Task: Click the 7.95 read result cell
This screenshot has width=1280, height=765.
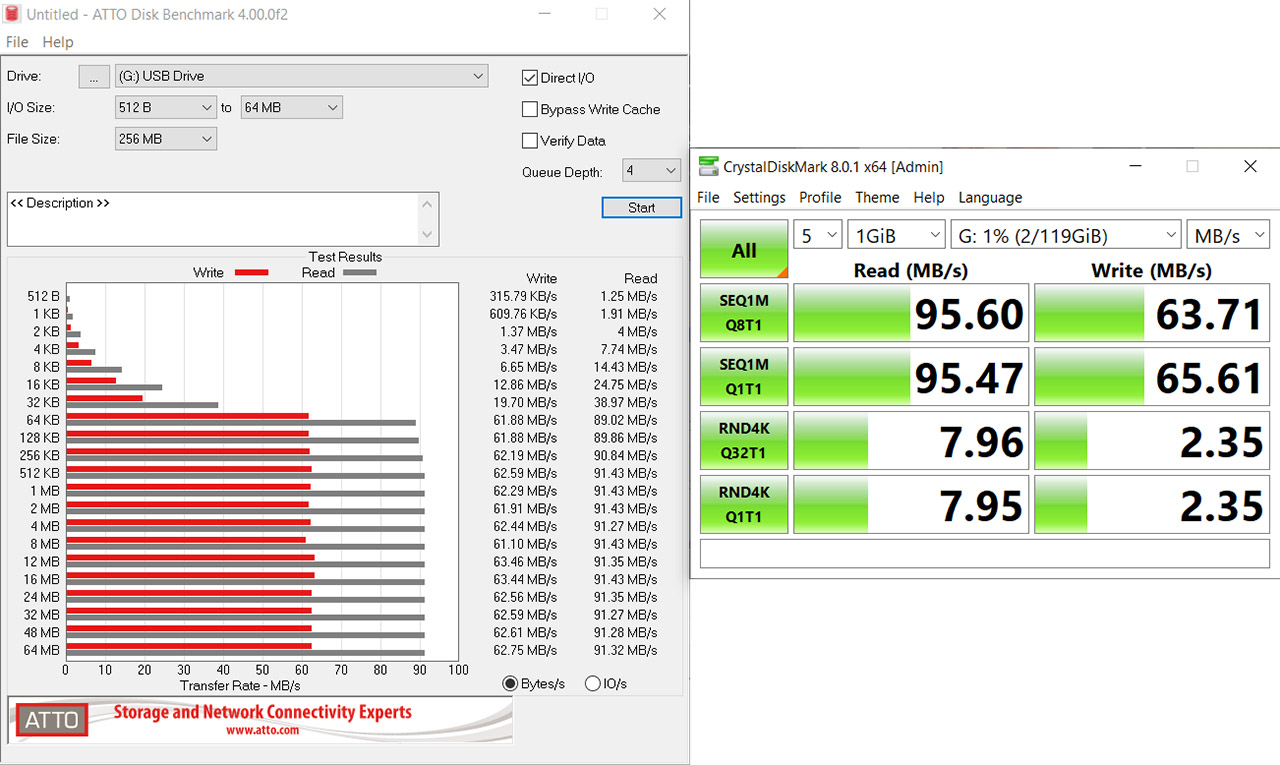Action: click(911, 505)
